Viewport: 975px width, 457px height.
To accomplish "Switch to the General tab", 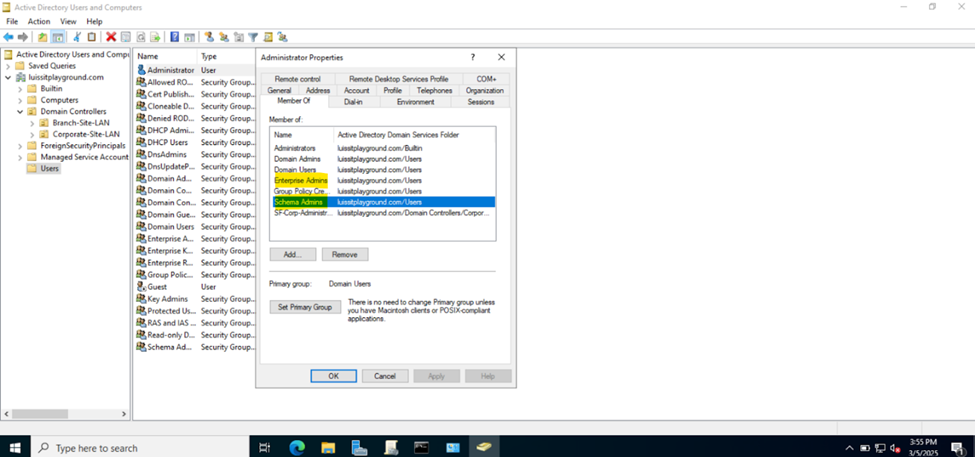I will [279, 90].
